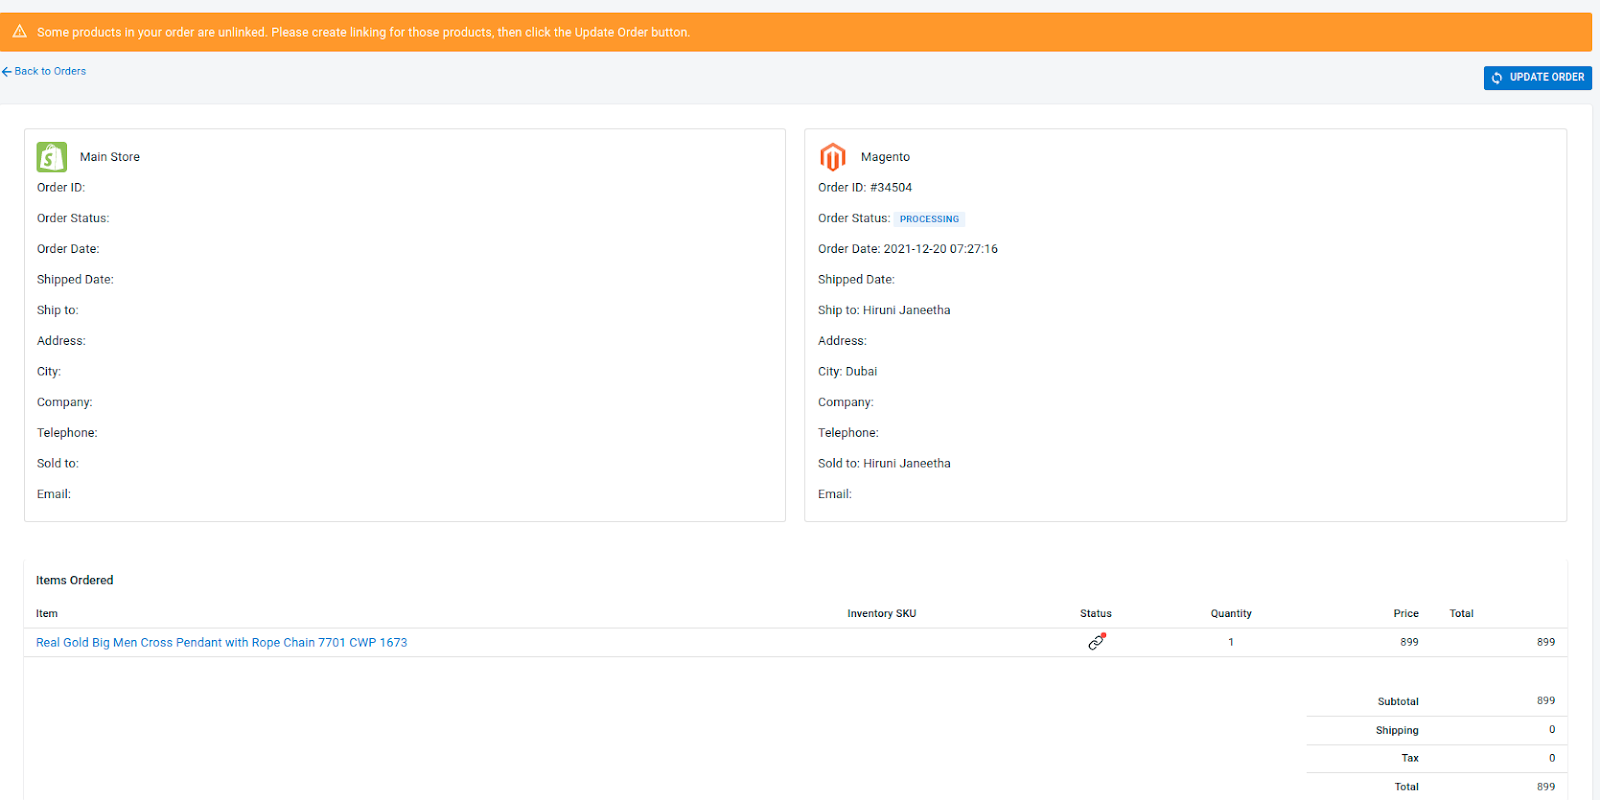Click the Inventory SKU column header
This screenshot has height=800, width=1600.
point(881,614)
